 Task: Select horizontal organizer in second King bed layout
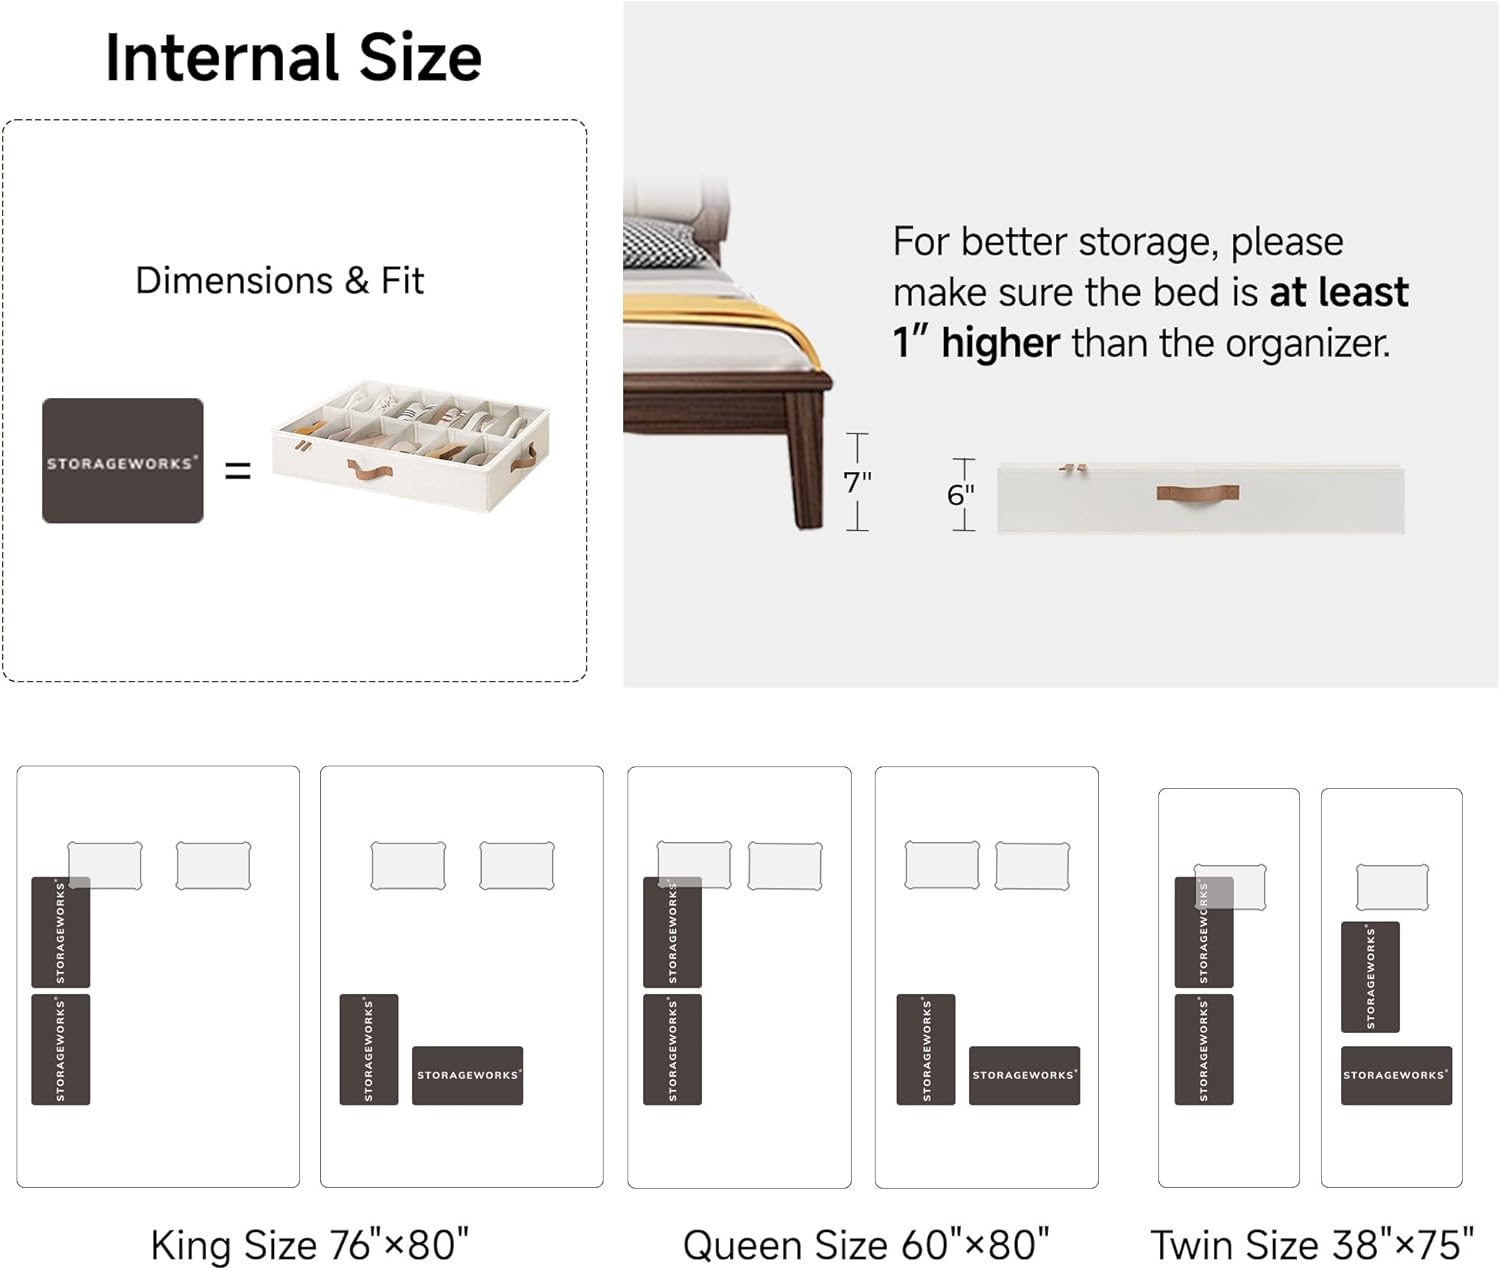pyautogui.click(x=467, y=1075)
